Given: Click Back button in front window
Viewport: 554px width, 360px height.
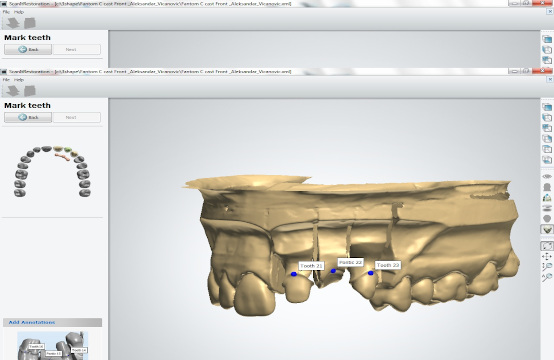Looking at the screenshot, I should 28,117.
